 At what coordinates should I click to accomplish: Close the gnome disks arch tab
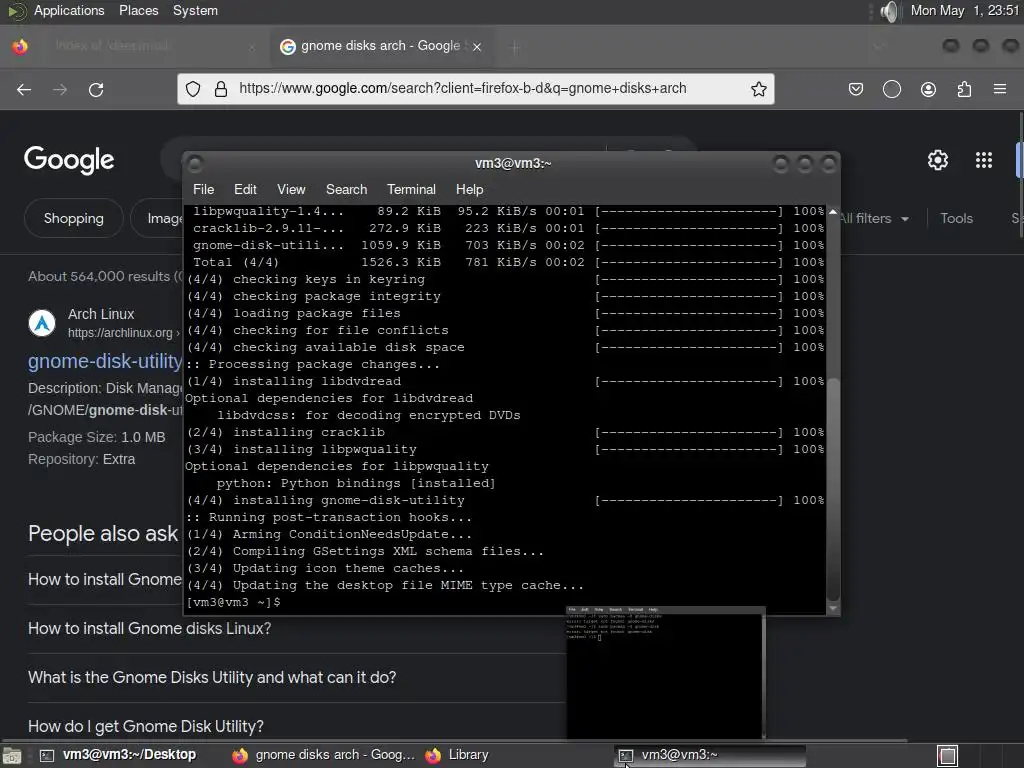tap(477, 46)
